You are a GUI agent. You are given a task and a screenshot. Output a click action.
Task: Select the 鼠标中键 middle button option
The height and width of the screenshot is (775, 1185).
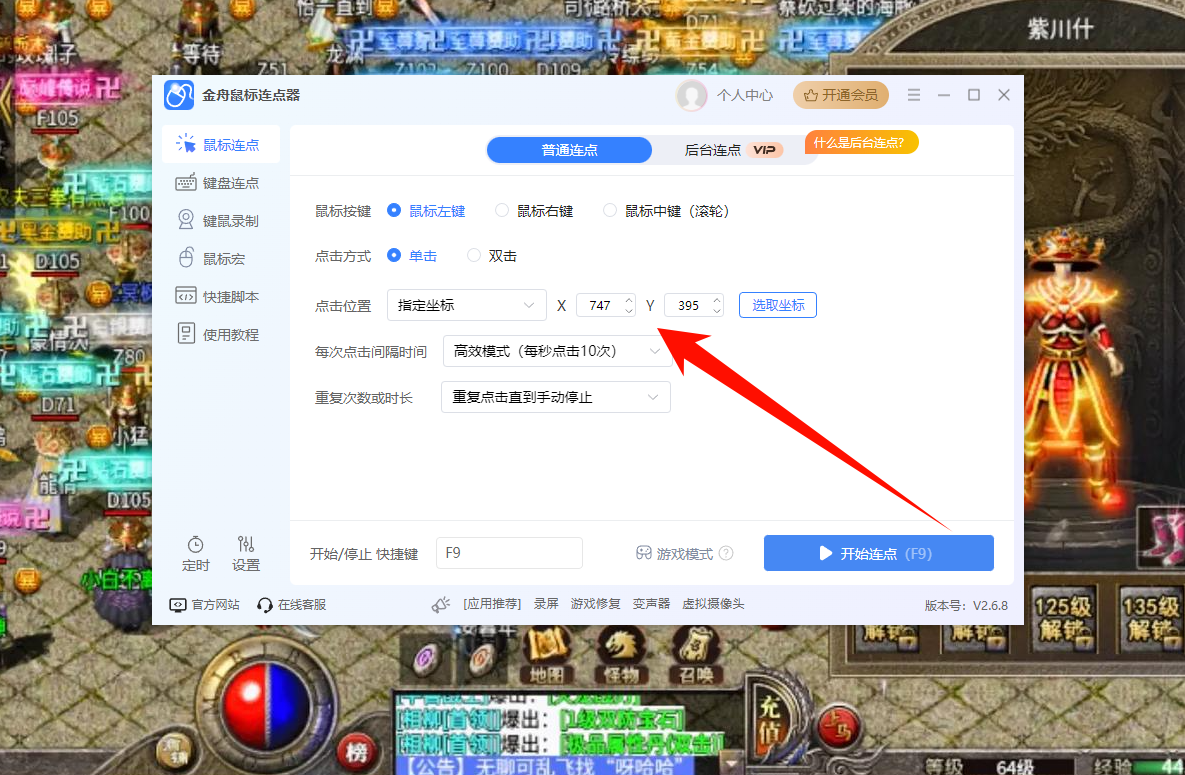pyautogui.click(x=610, y=211)
